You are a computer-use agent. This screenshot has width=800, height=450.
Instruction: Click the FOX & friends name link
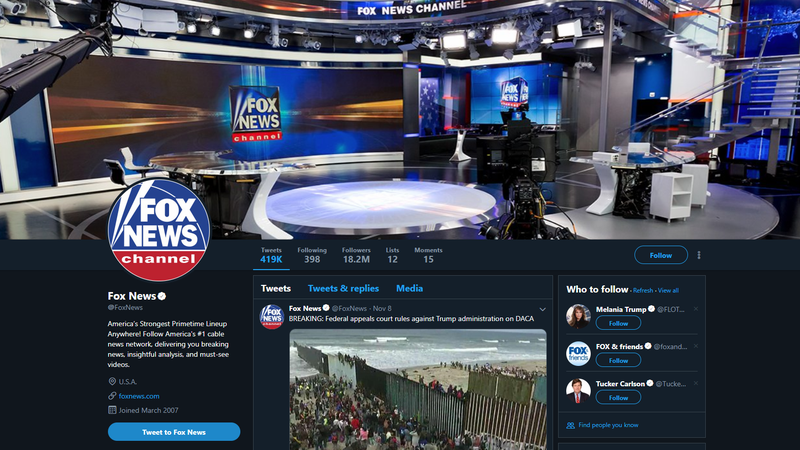point(619,346)
